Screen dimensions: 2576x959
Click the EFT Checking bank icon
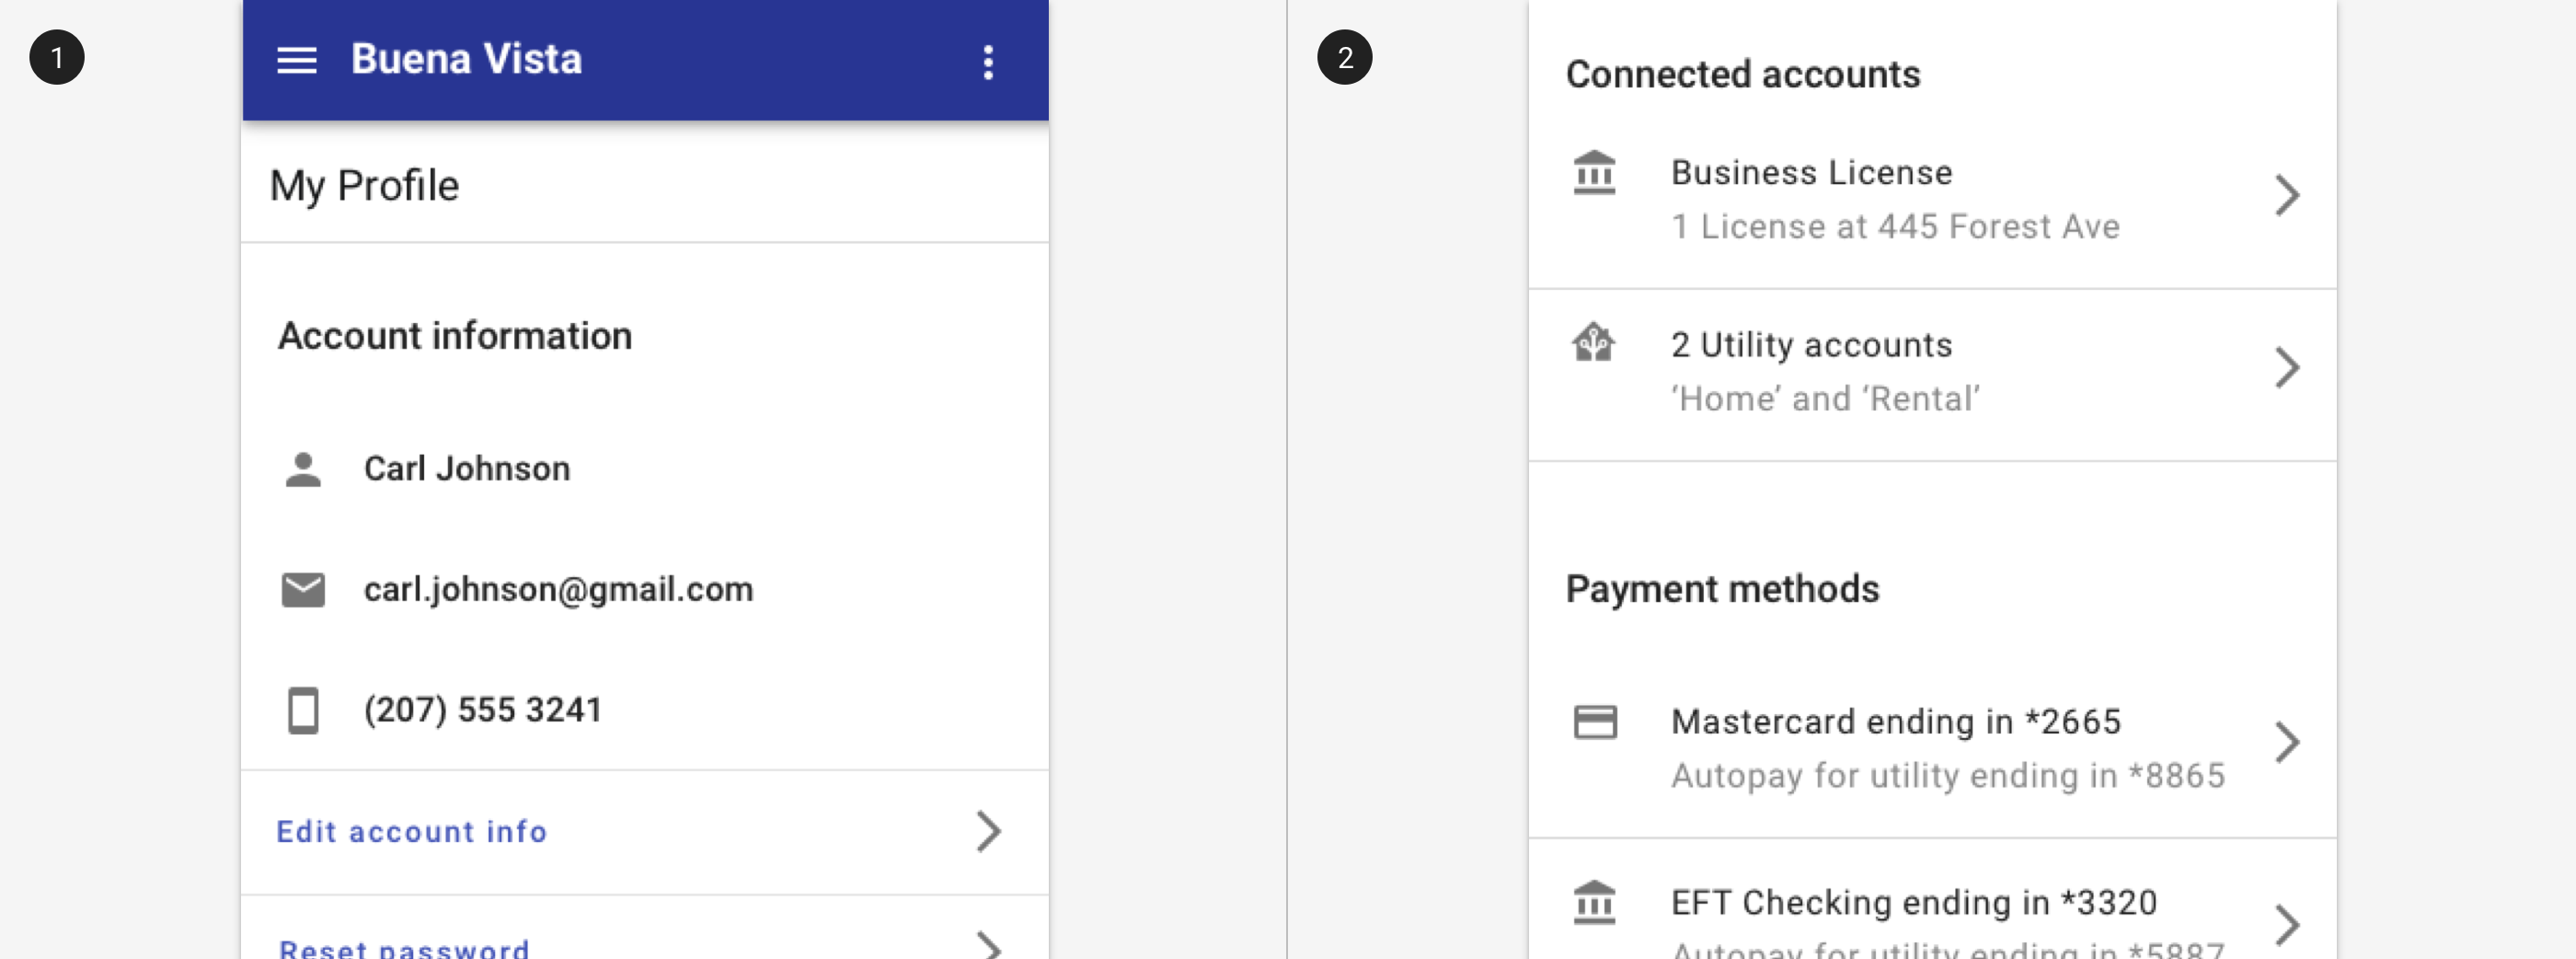[x=1594, y=902]
